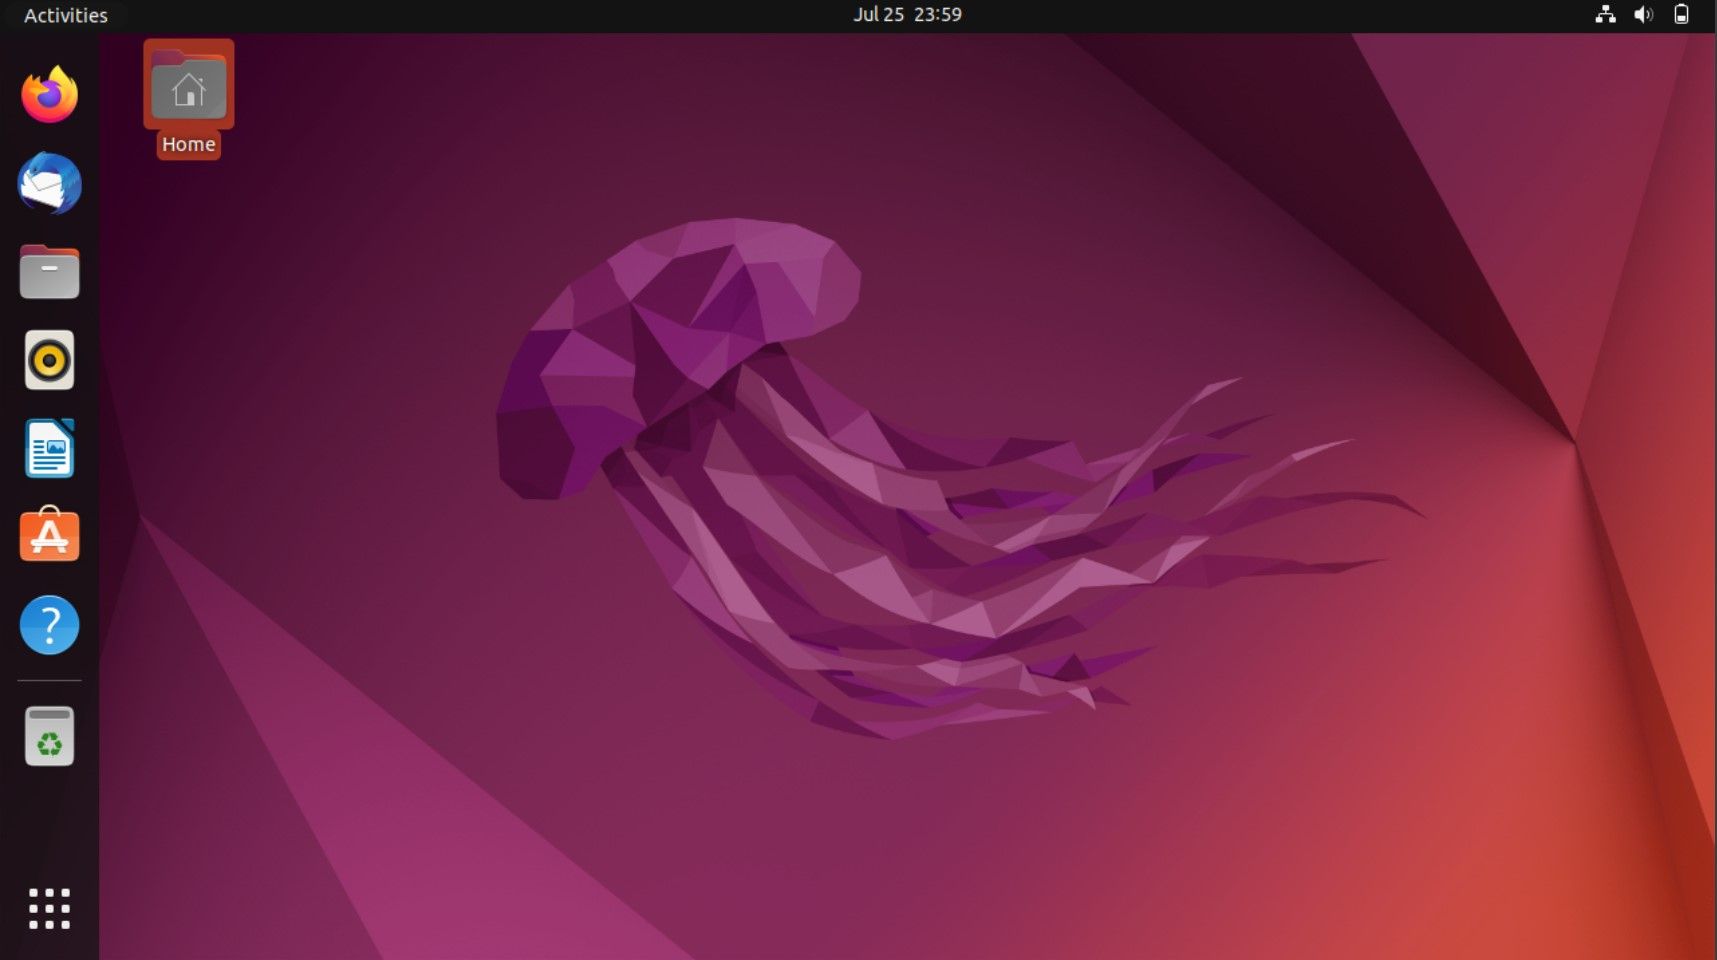Click the network status icon in the top bar
This screenshot has height=960, width=1717.
click(1606, 14)
